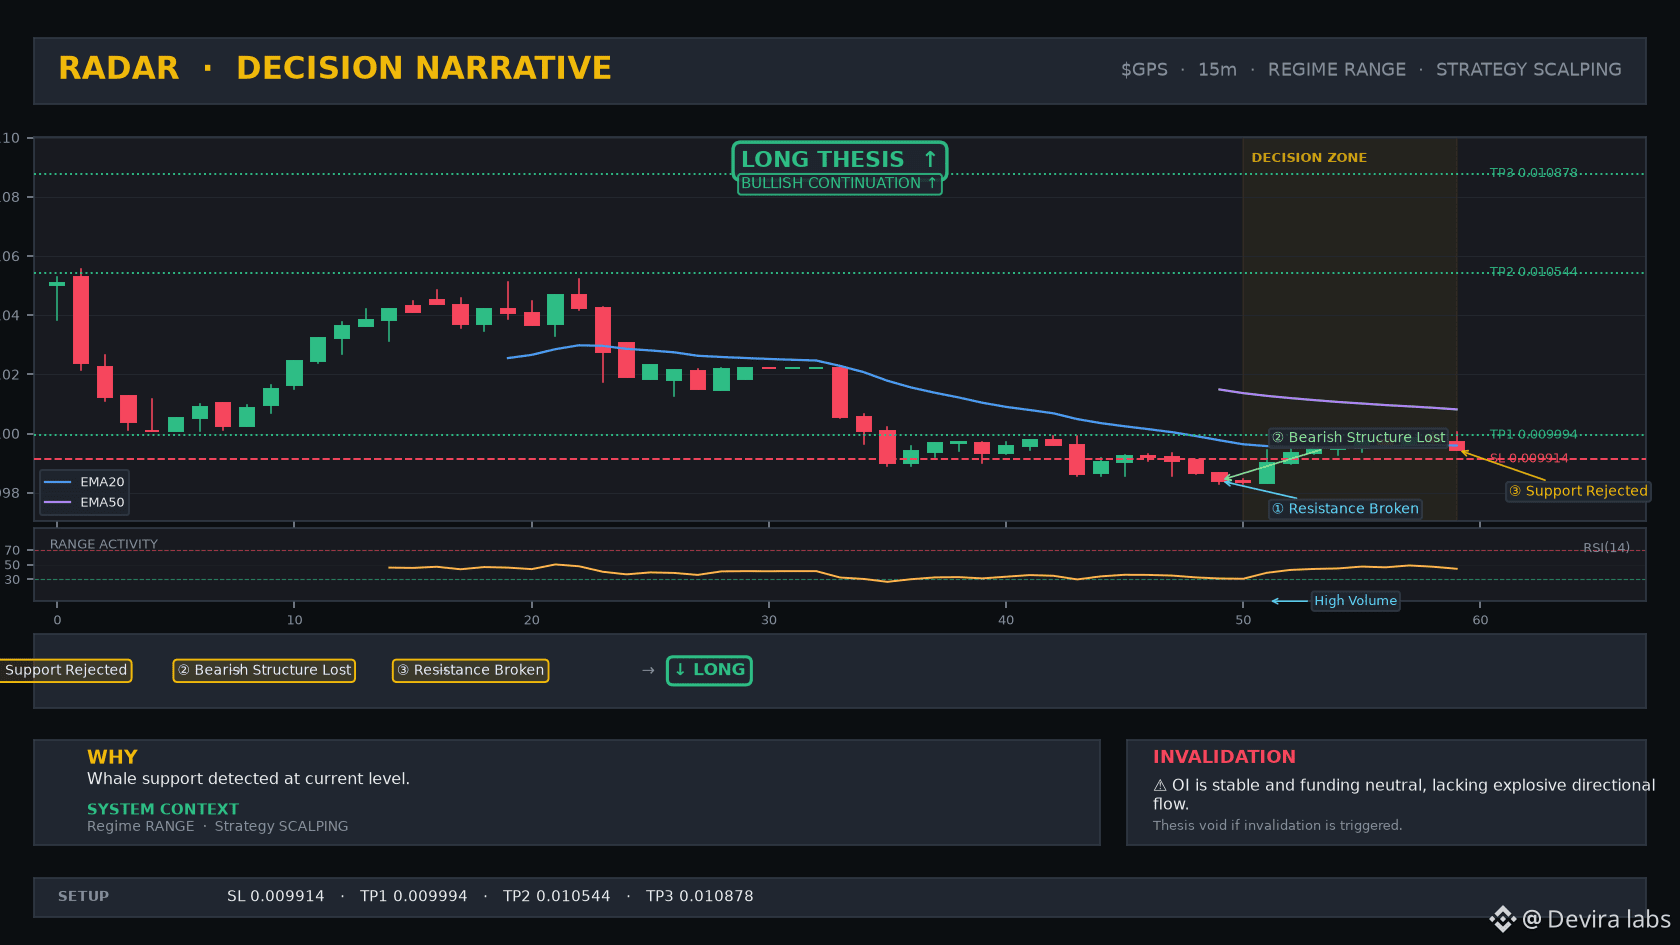
Task: Click the TP3 0.010878 level label
Action: pyautogui.click(x=1533, y=173)
